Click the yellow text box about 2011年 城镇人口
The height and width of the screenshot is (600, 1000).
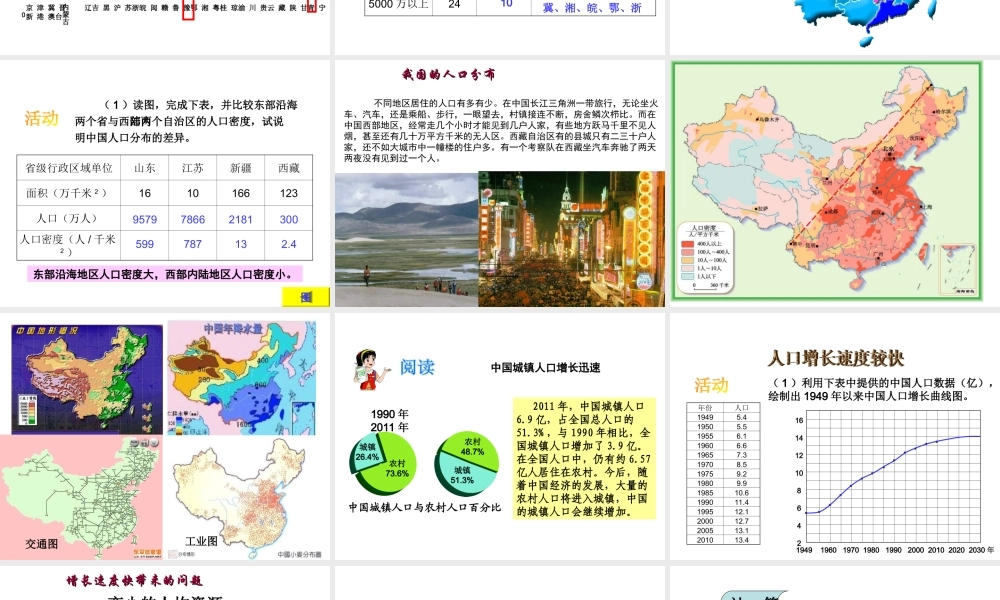[x=584, y=459]
